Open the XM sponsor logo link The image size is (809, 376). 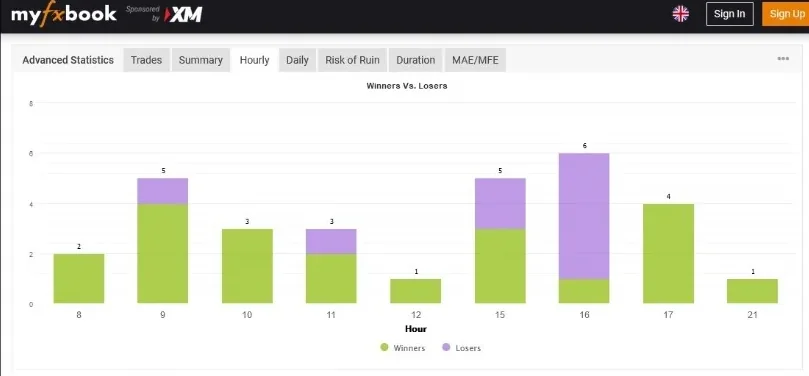183,15
